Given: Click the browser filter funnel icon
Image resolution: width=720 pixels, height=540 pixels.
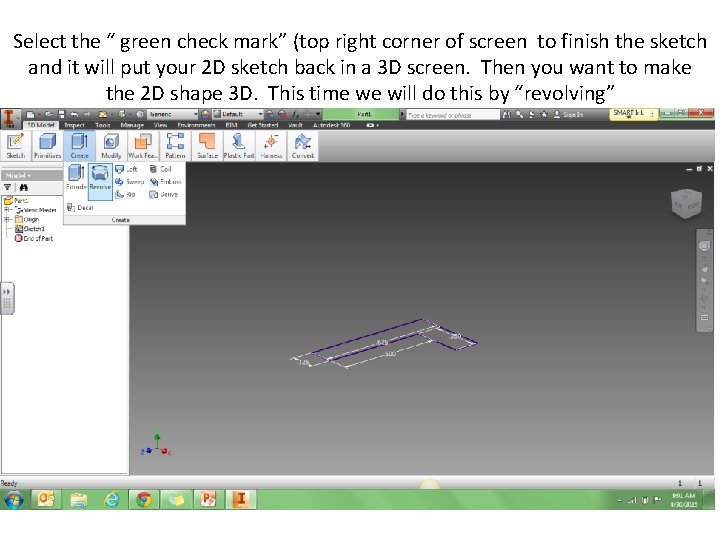Looking at the screenshot, I should pos(7,187).
